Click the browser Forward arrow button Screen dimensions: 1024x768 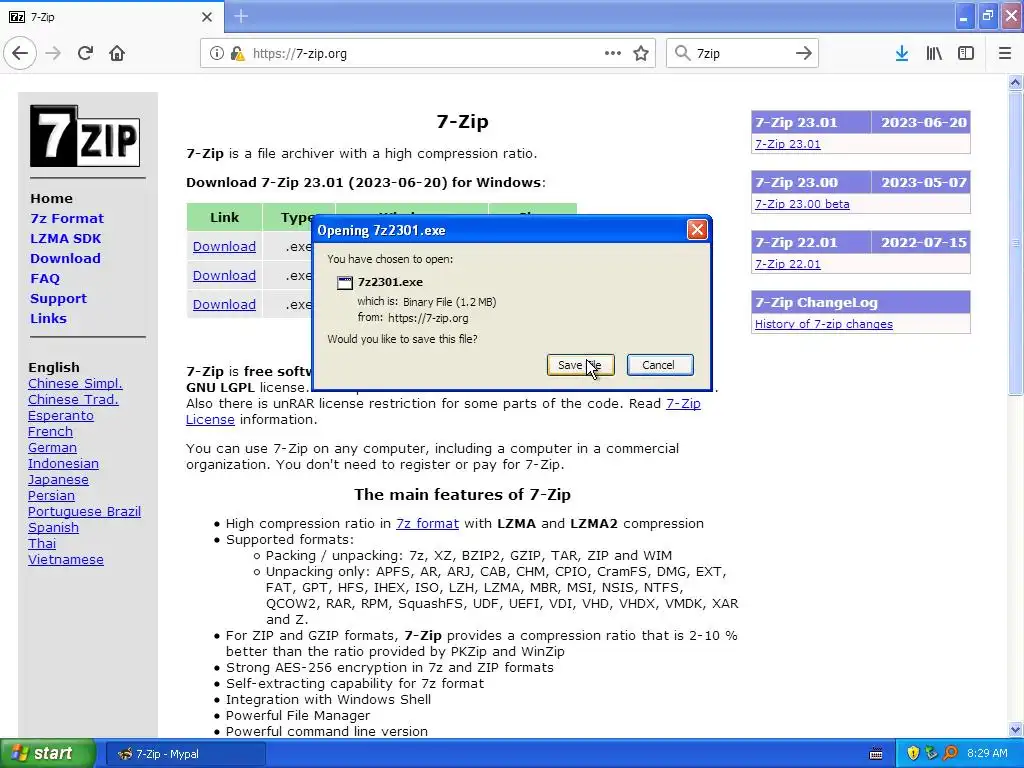click(53, 54)
